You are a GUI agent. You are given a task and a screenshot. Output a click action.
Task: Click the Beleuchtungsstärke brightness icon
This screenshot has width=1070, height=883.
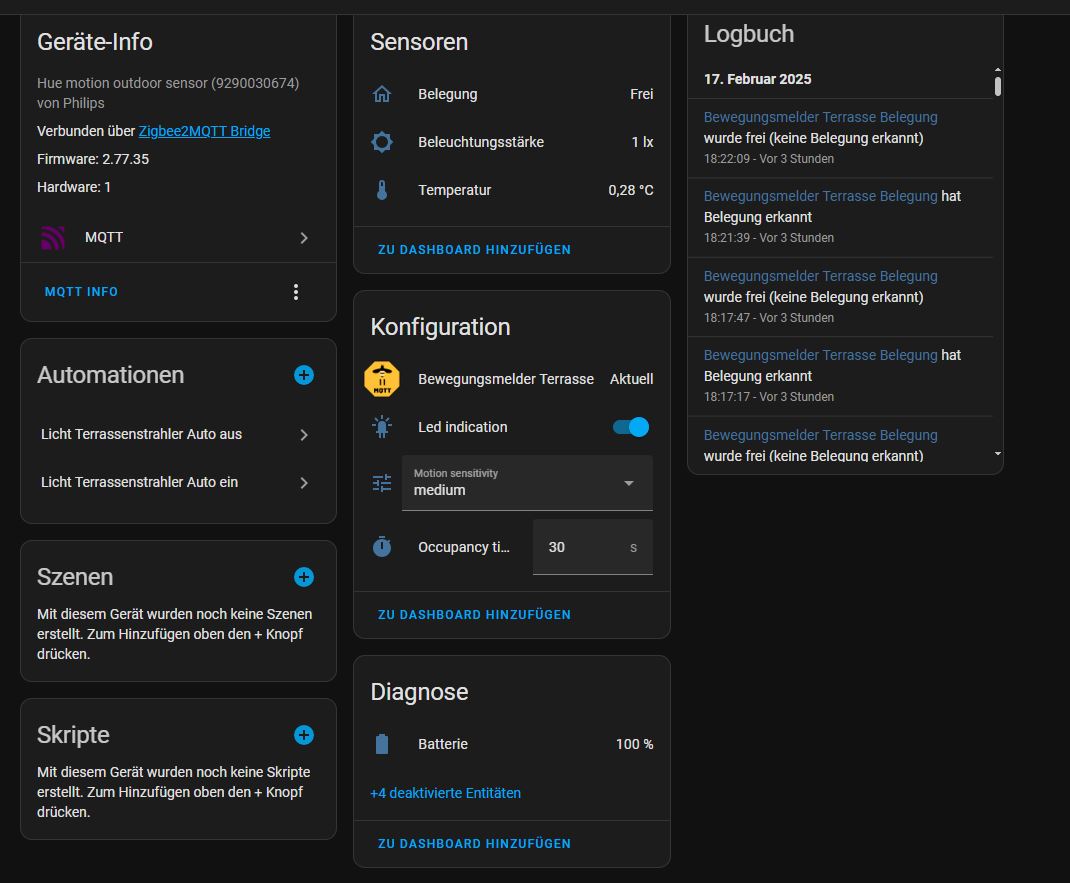pos(382,142)
